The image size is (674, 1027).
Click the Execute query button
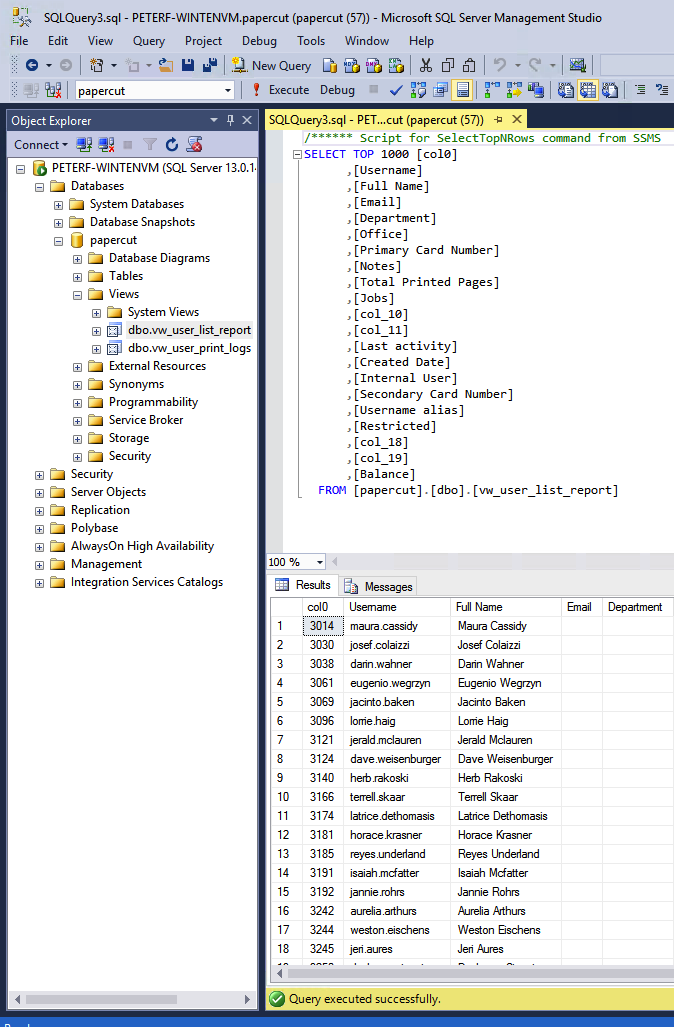[280, 90]
